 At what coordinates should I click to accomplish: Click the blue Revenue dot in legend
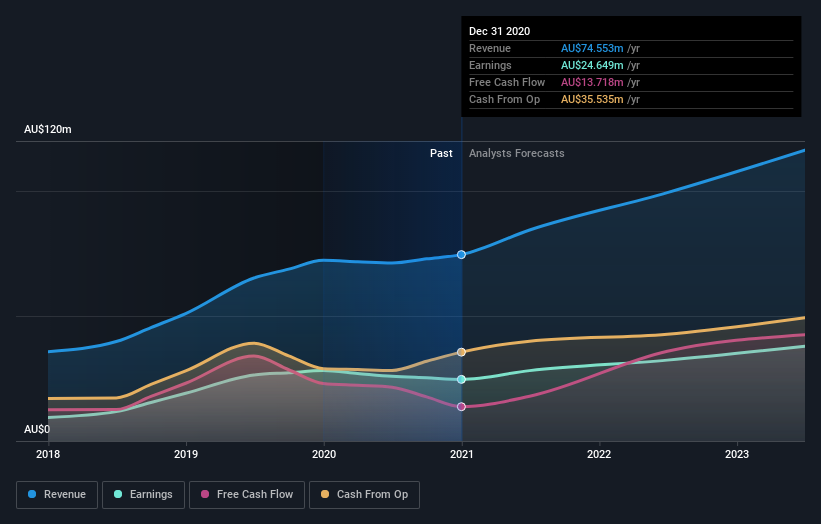(x=32, y=494)
